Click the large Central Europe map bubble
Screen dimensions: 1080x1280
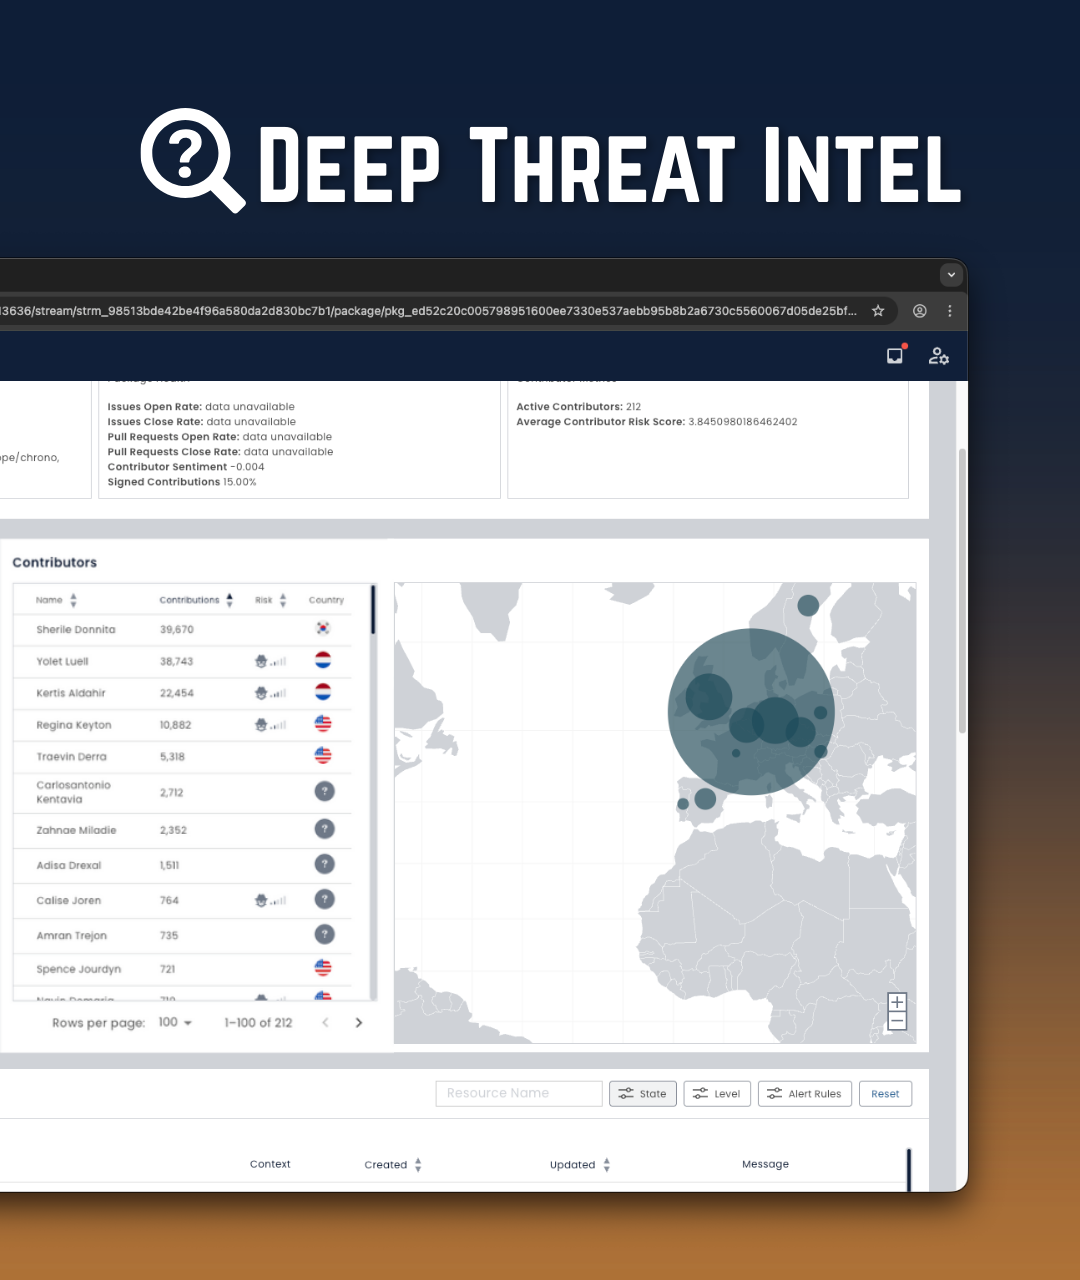click(x=751, y=712)
